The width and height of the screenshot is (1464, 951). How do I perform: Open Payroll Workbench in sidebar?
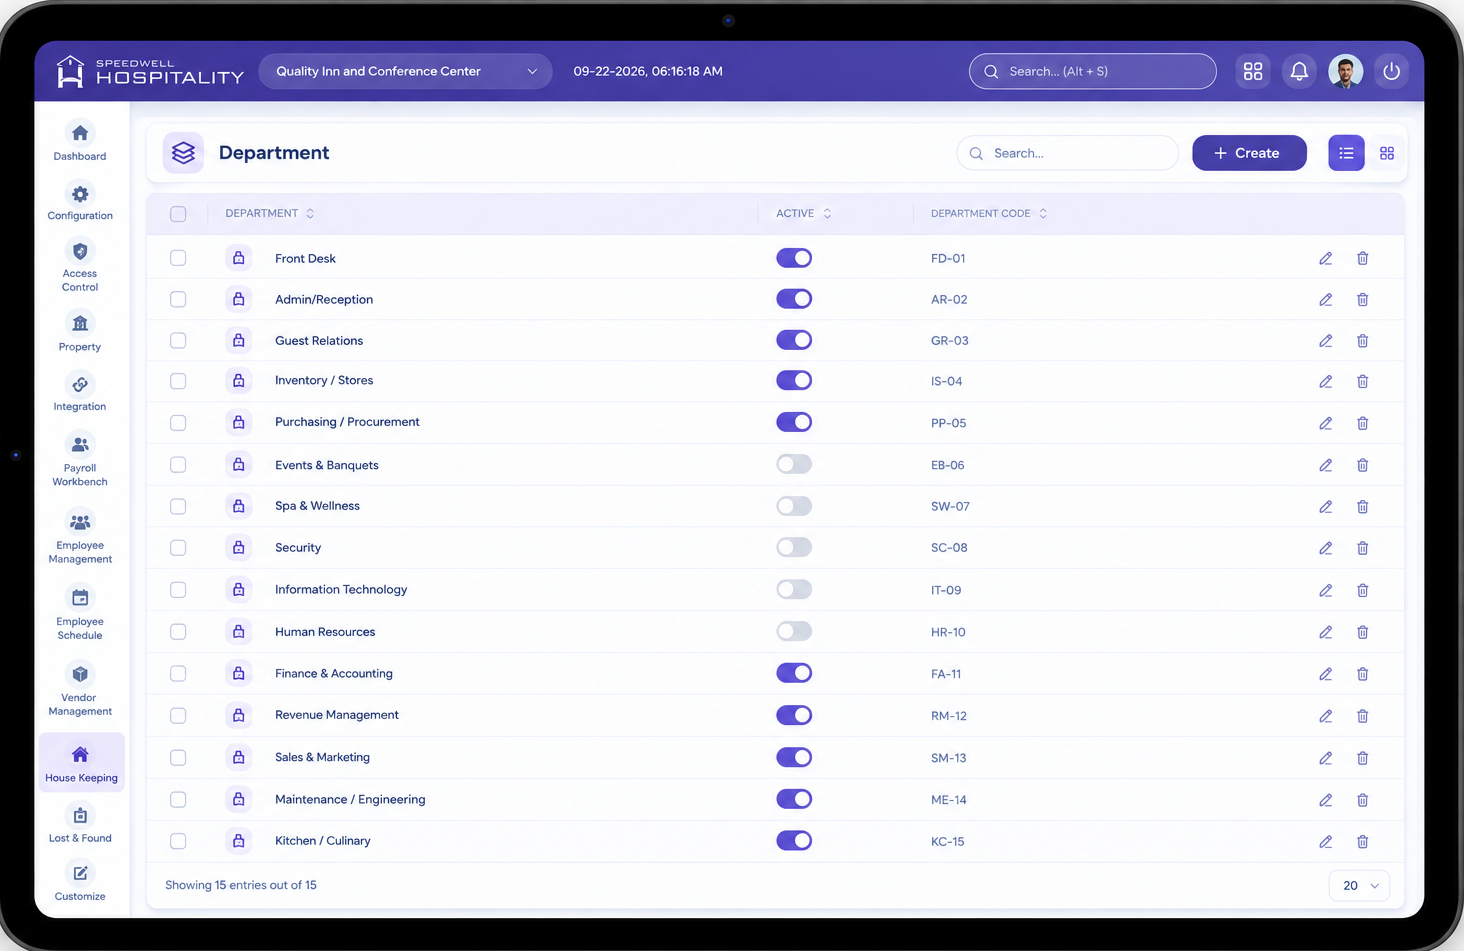click(x=80, y=460)
